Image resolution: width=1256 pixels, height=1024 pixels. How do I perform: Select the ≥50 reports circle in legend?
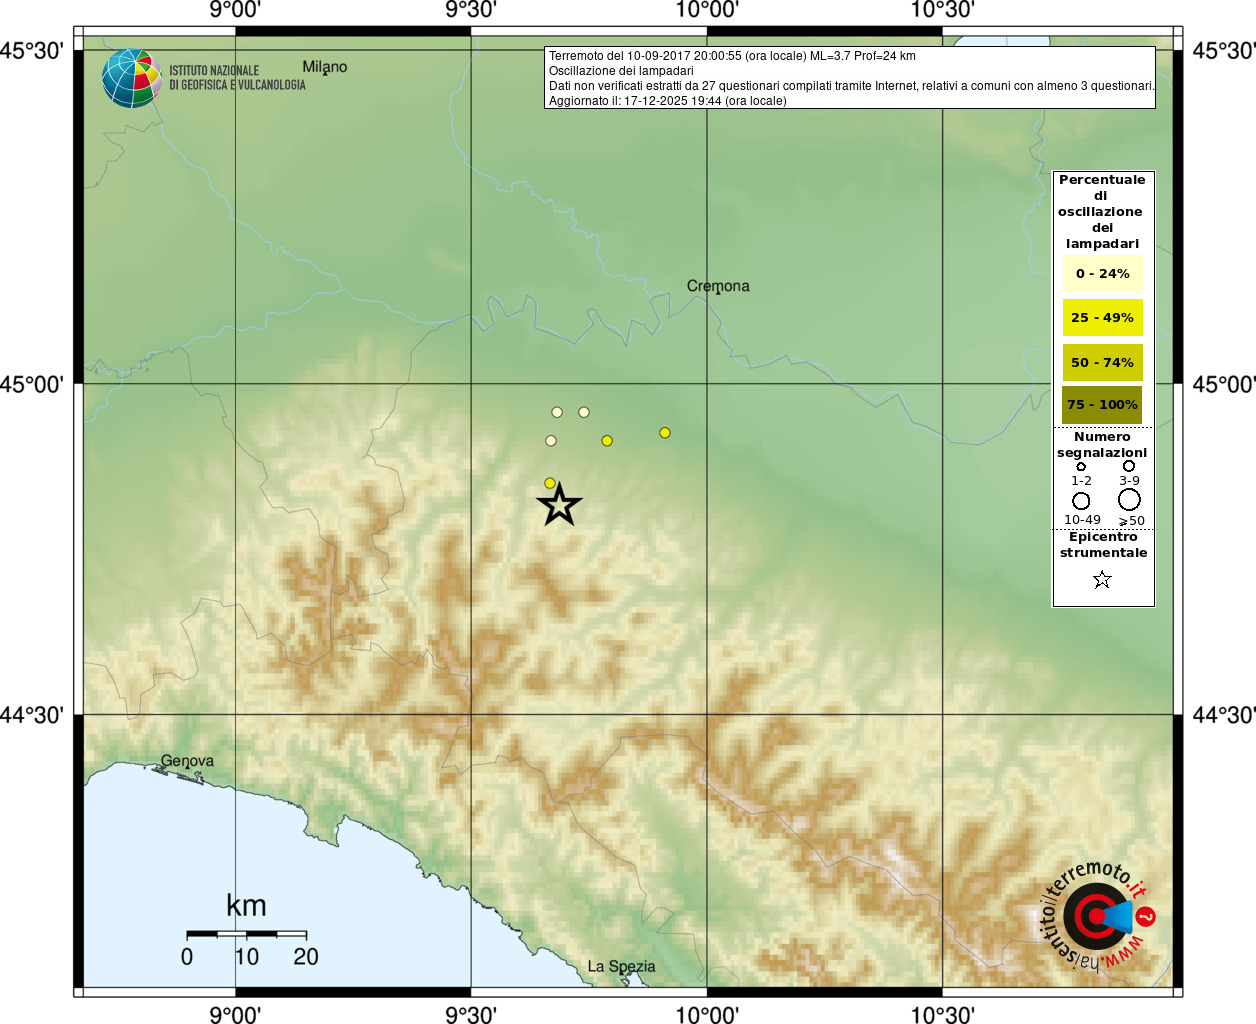point(1129,499)
